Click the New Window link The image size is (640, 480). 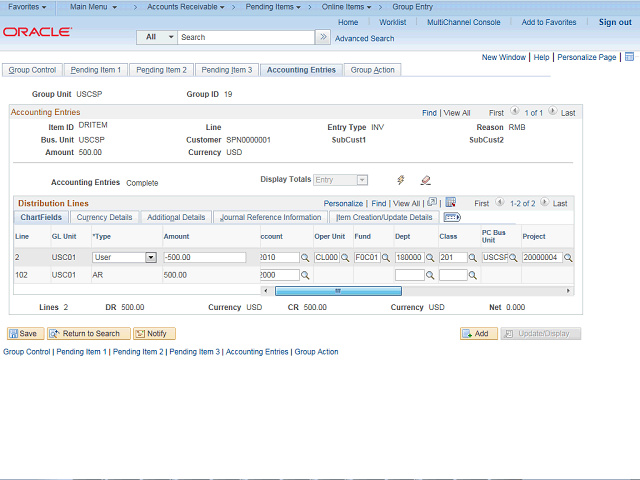[x=504, y=57]
